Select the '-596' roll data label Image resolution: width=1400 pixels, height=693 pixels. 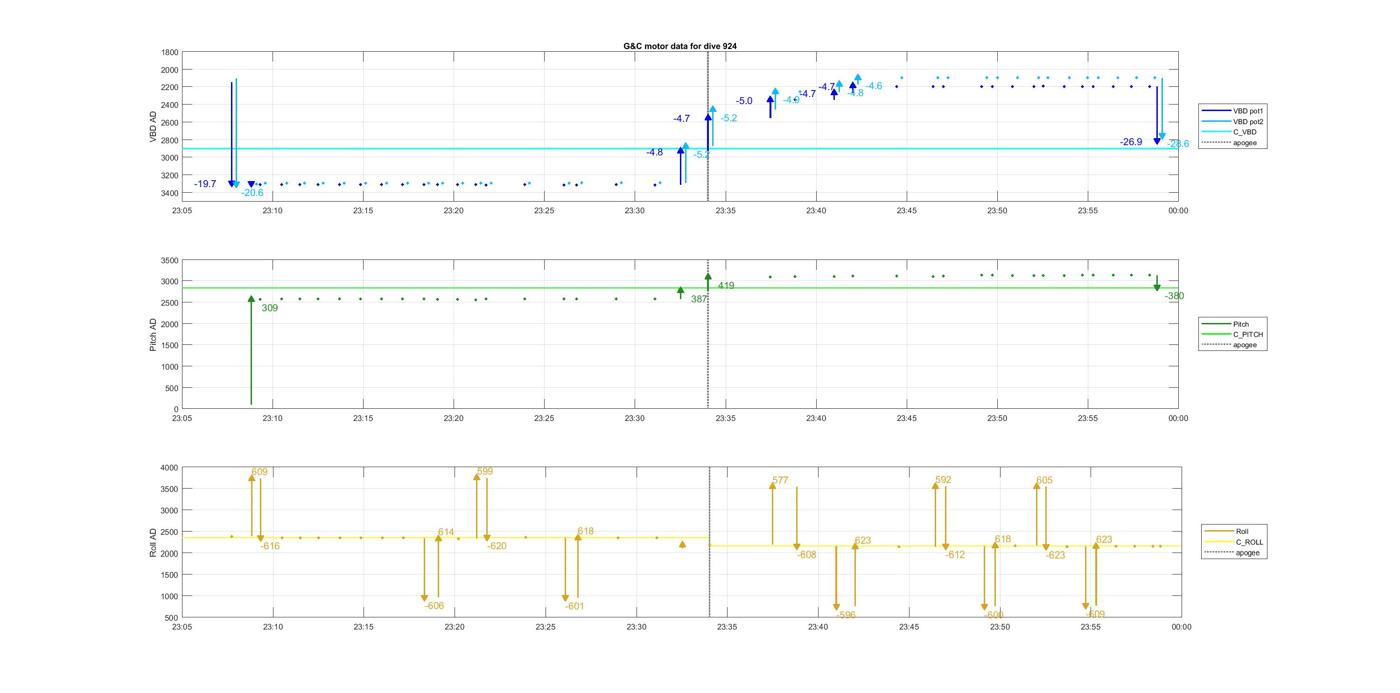[x=846, y=615]
